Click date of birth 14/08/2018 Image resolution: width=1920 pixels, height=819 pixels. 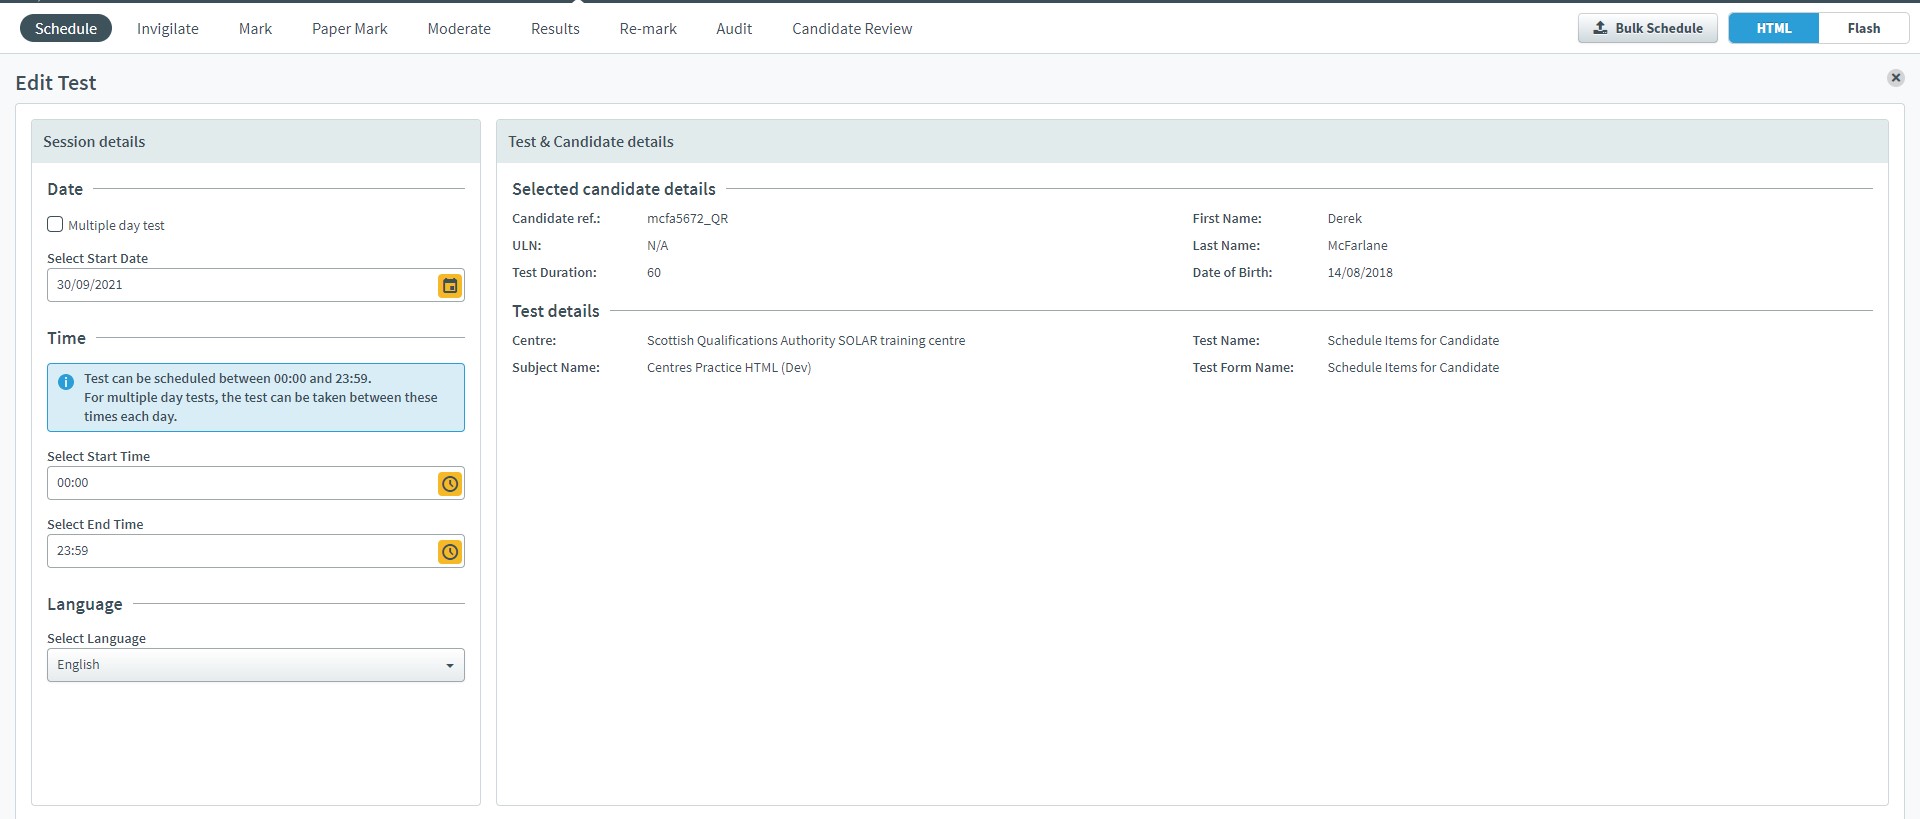coord(1360,272)
